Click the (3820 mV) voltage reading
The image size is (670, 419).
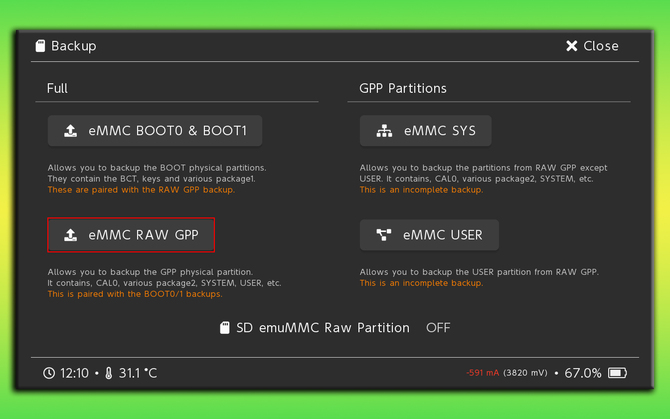525,373
